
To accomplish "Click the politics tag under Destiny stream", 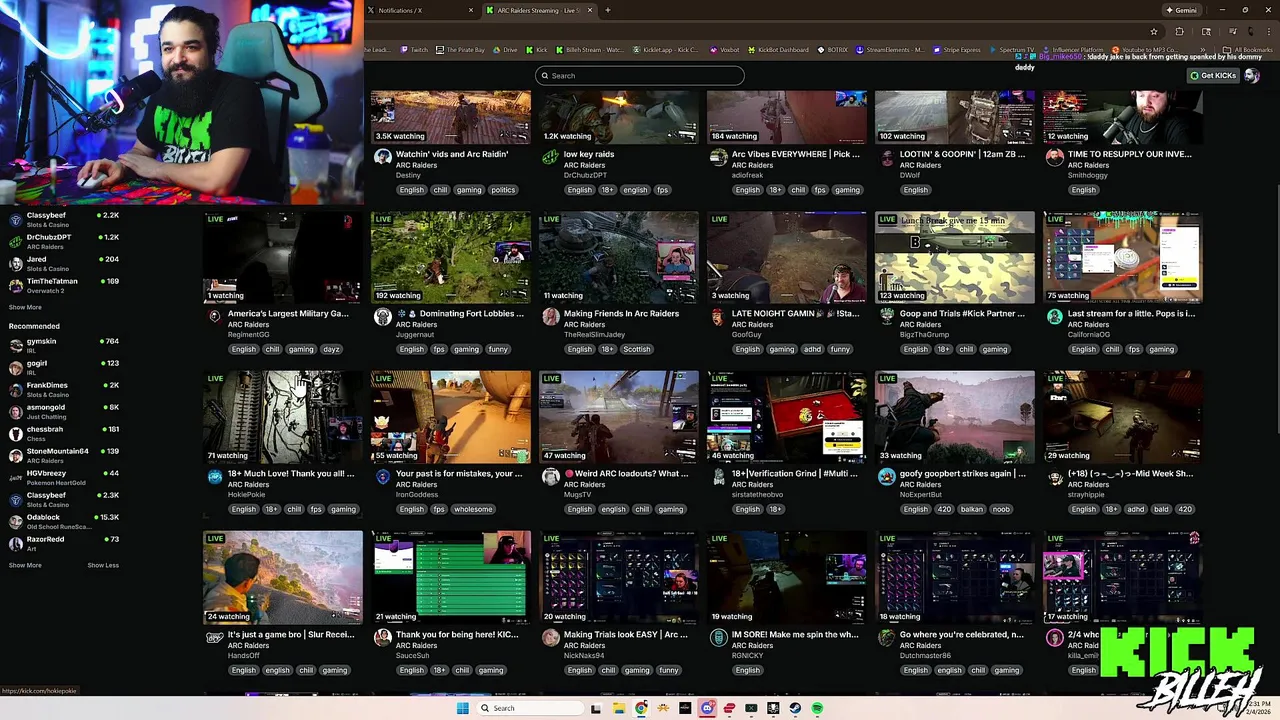I will click(x=503, y=190).
